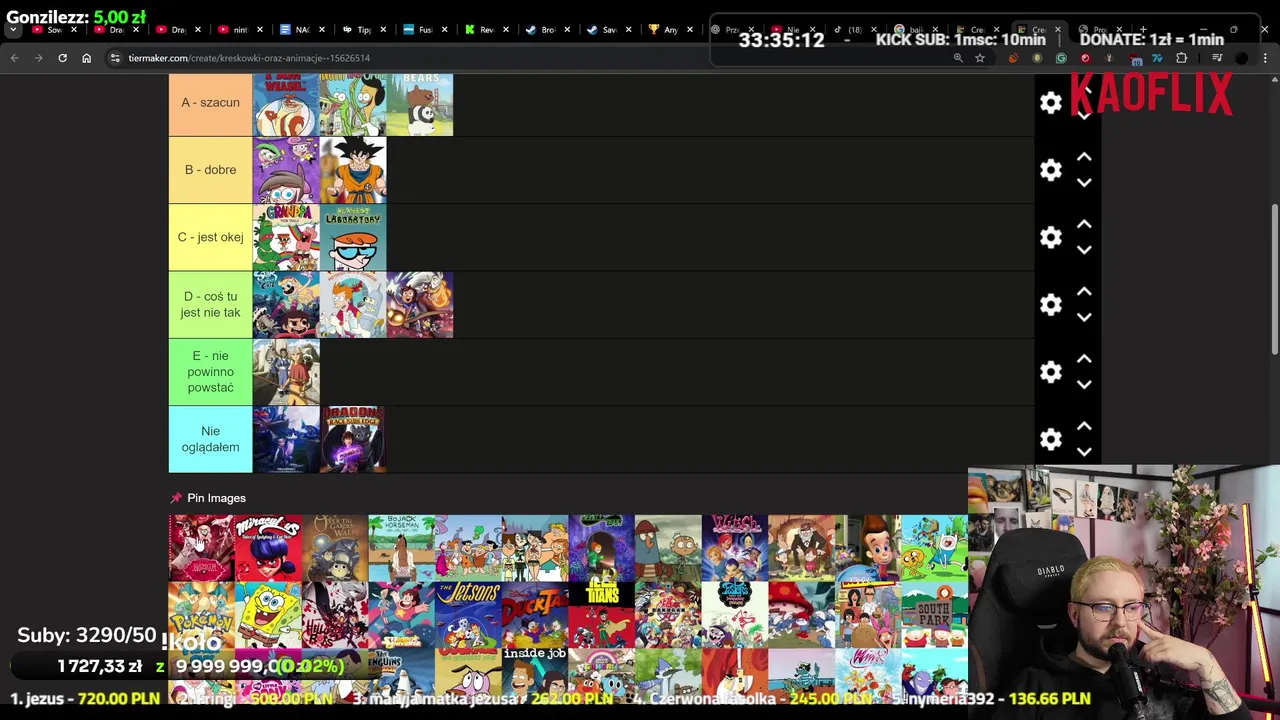Edit the 'Nie oglądałem' tier label
The height and width of the screenshot is (720, 1280).
(210, 439)
